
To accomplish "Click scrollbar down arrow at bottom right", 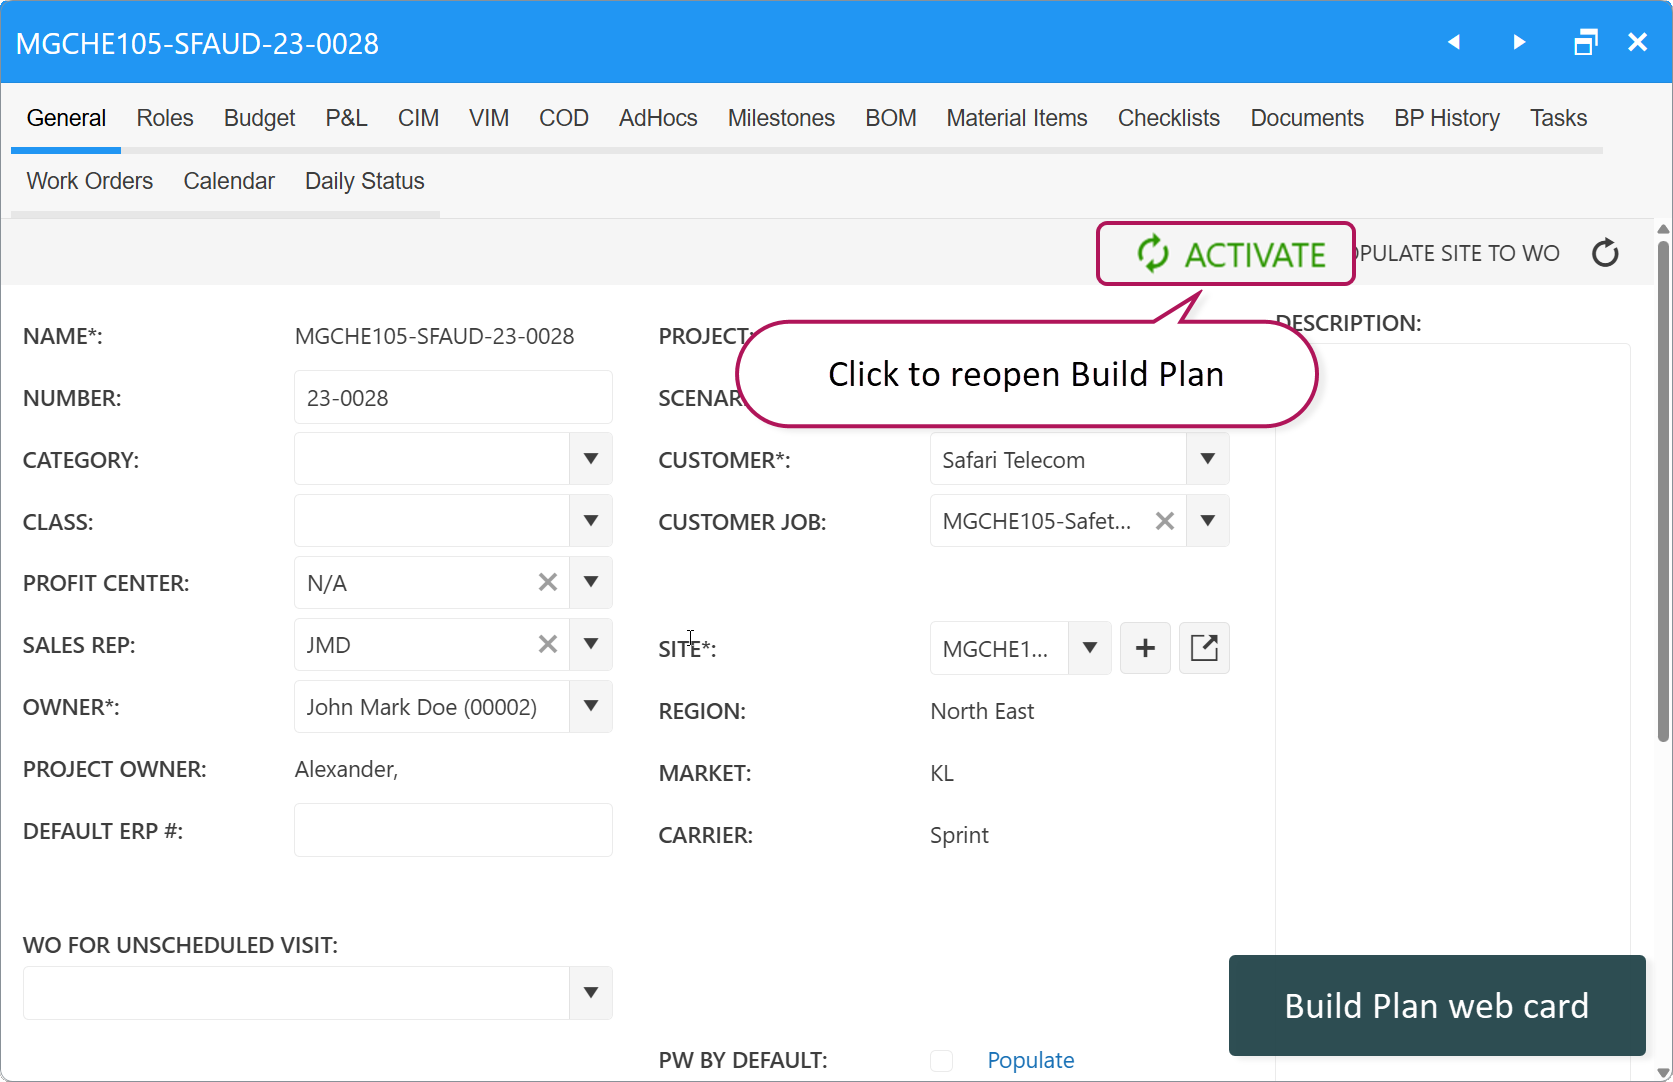I will point(1663,1072).
